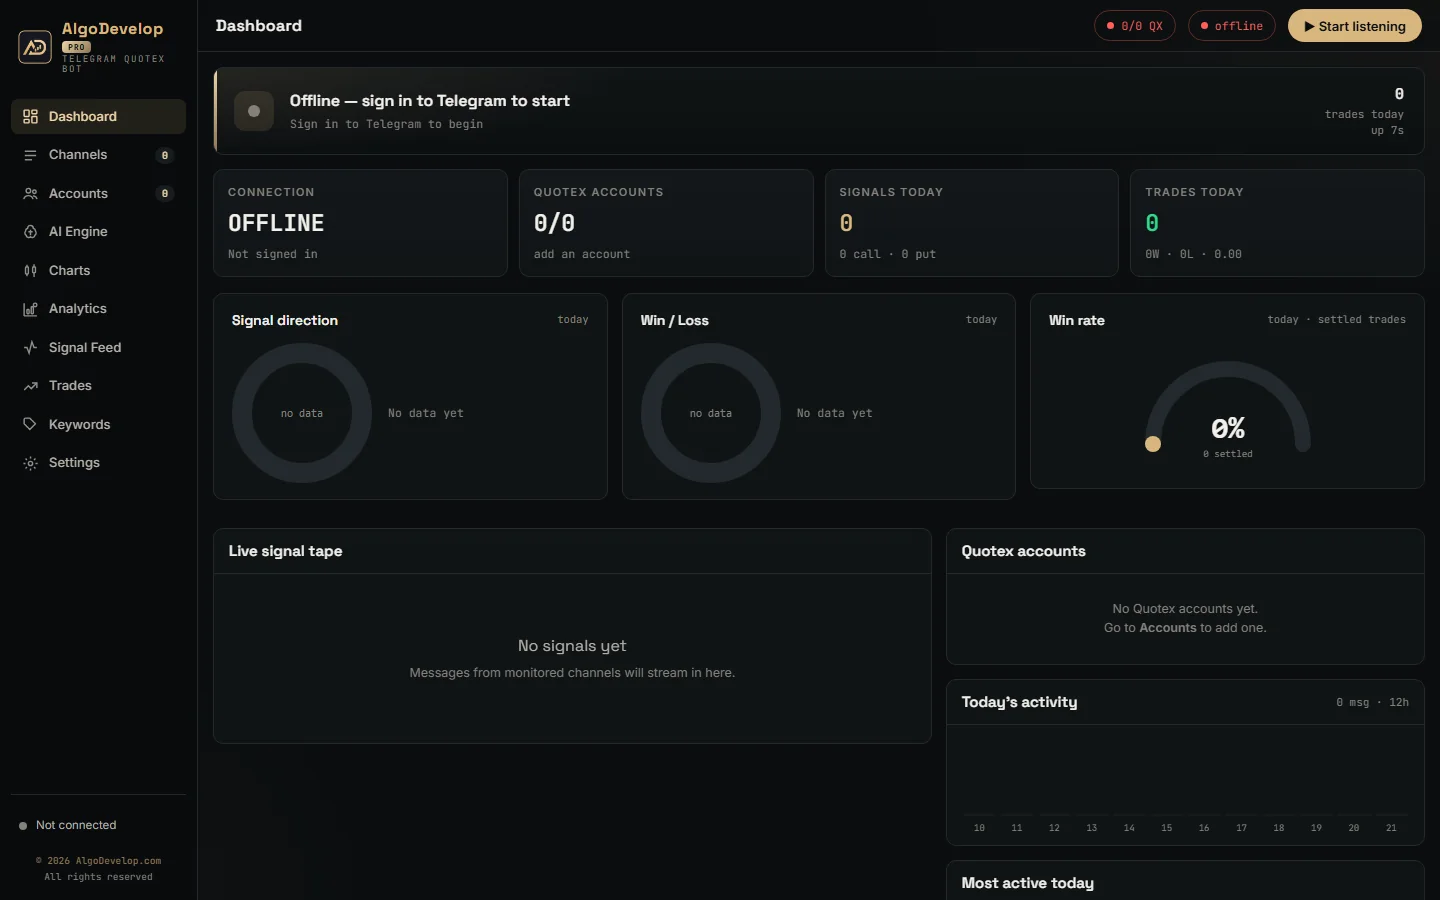
Task: Open the Charts page
Action: 98,270
